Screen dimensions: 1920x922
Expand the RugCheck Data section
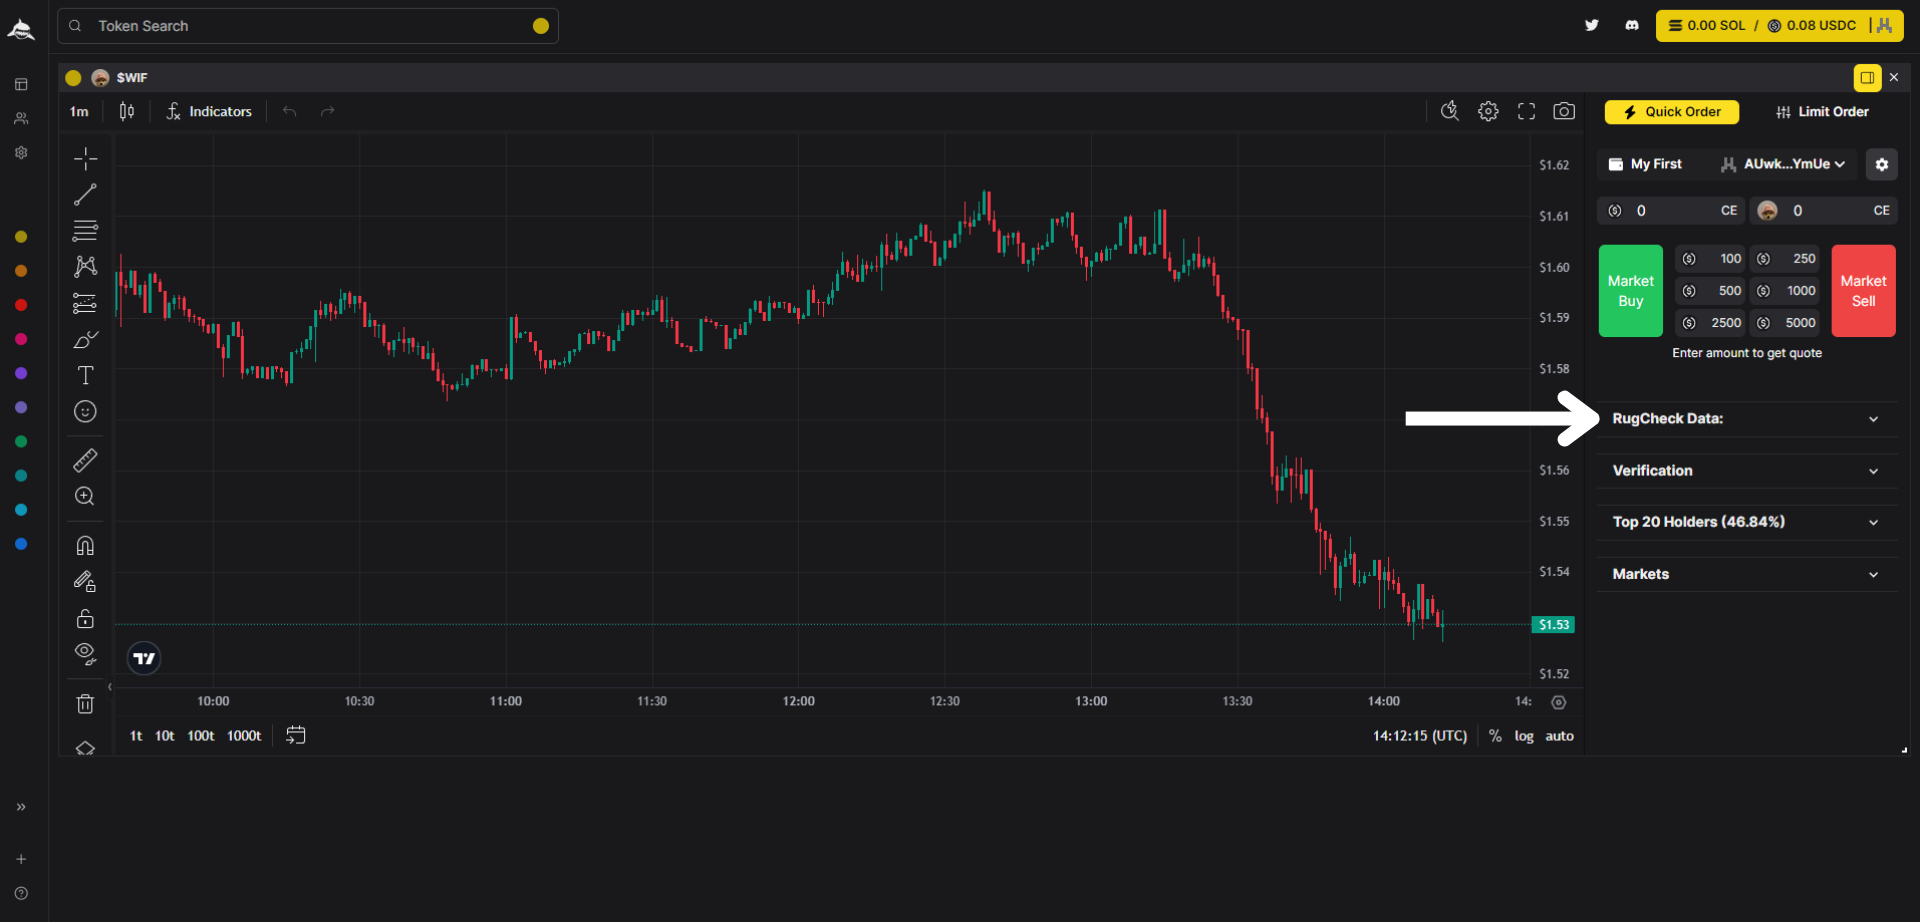click(x=1746, y=419)
